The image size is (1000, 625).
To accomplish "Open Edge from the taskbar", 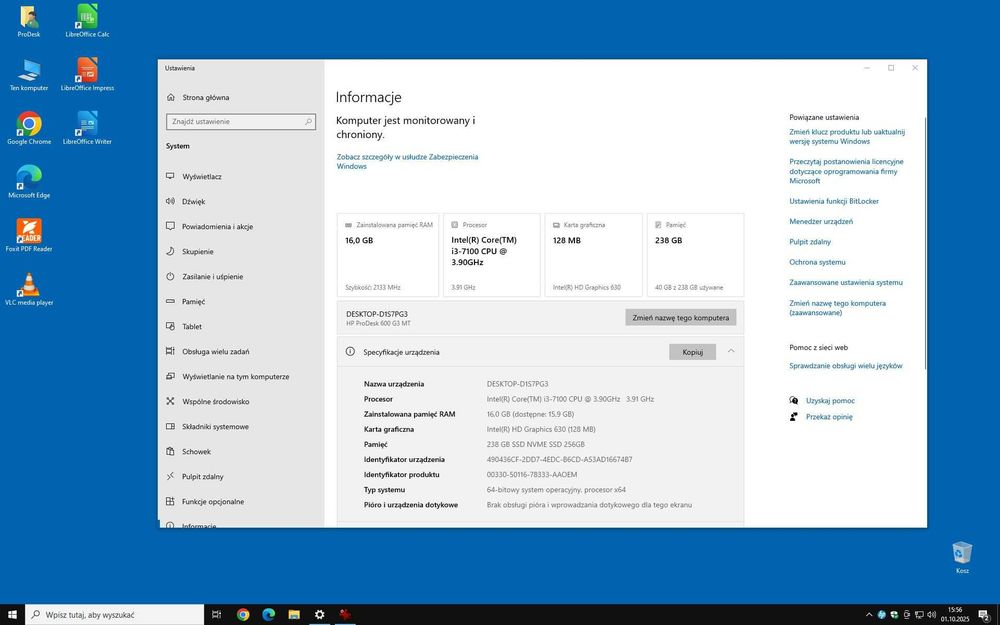I will point(268,615).
